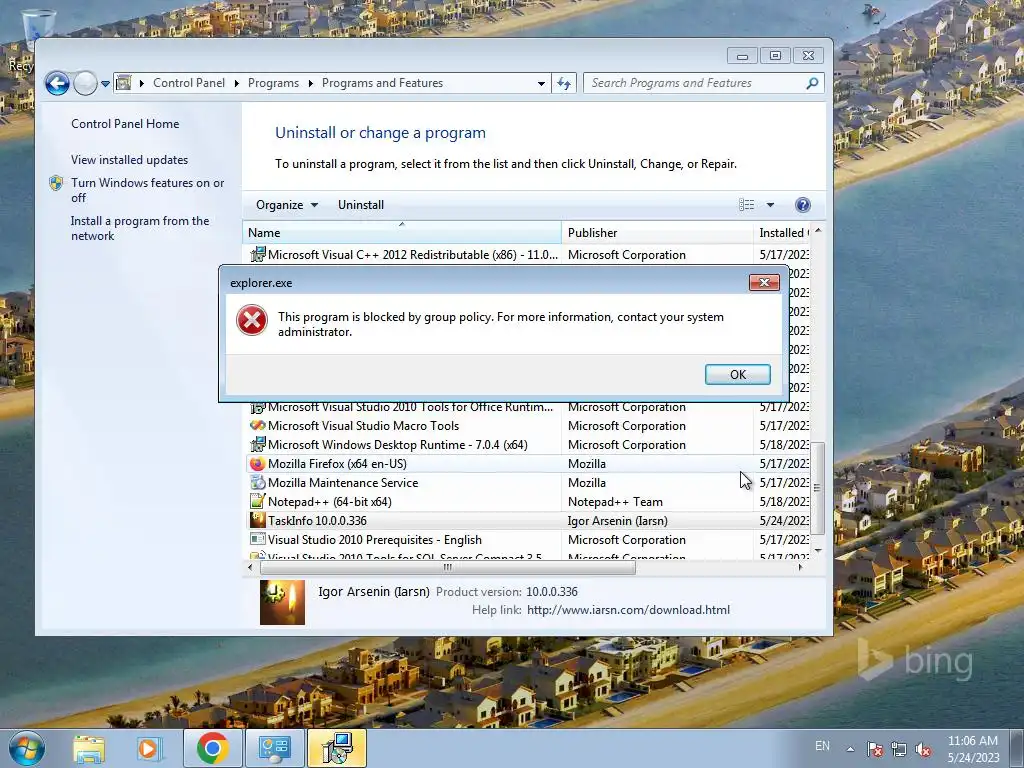Open the Organize dropdown menu

click(x=286, y=204)
